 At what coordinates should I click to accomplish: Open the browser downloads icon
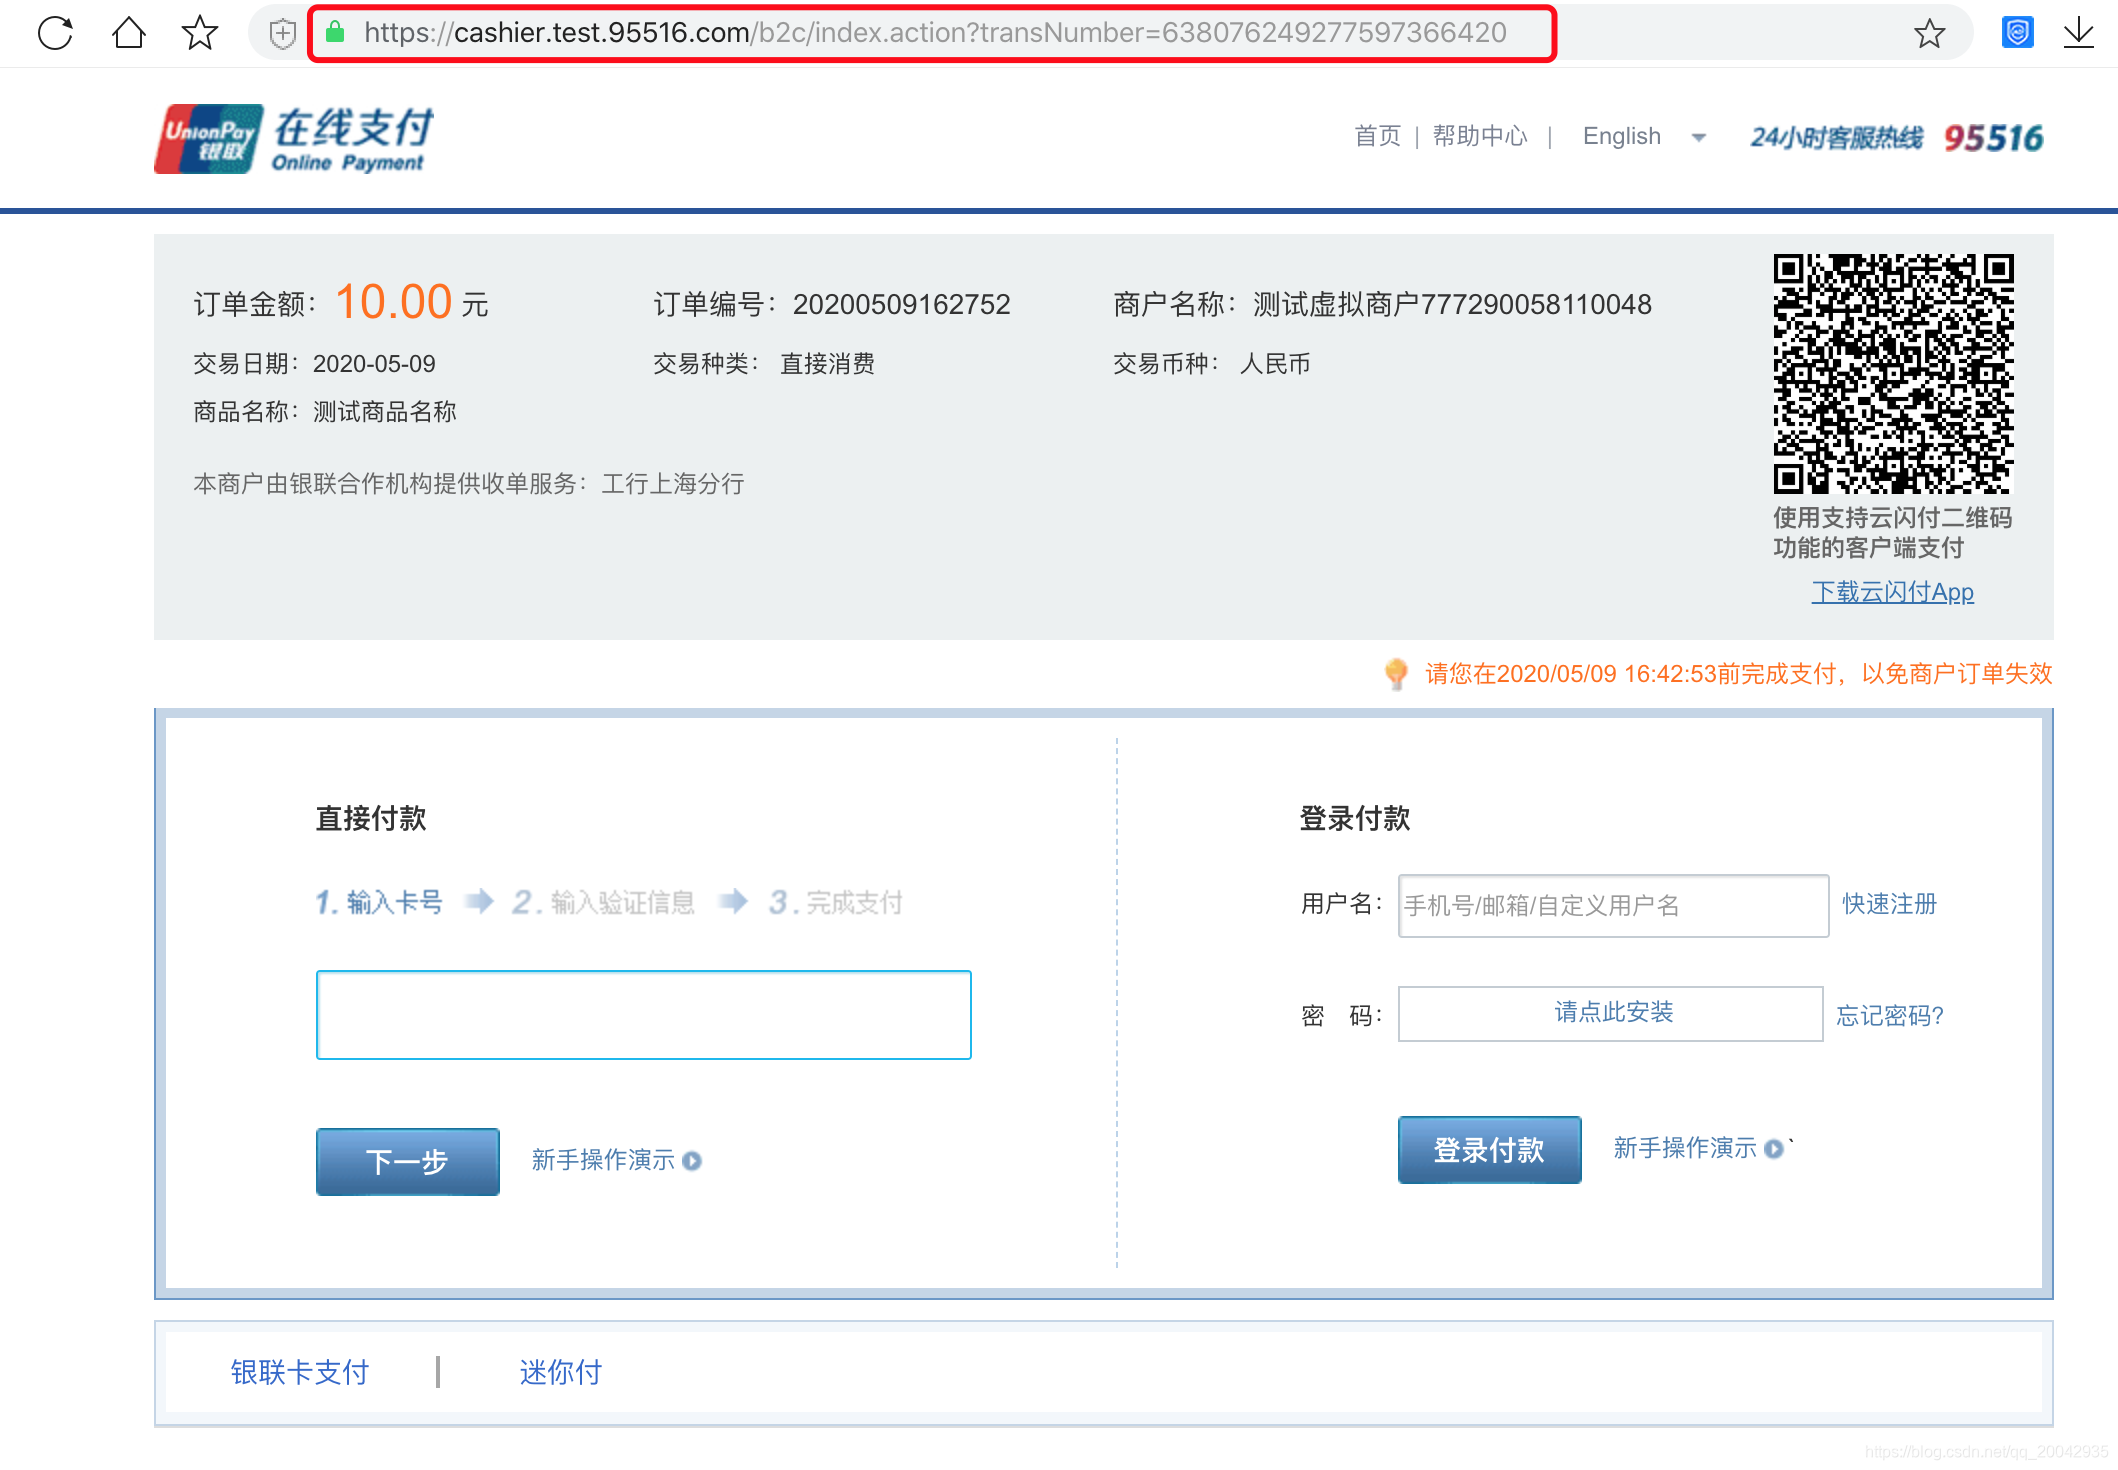click(x=2079, y=33)
